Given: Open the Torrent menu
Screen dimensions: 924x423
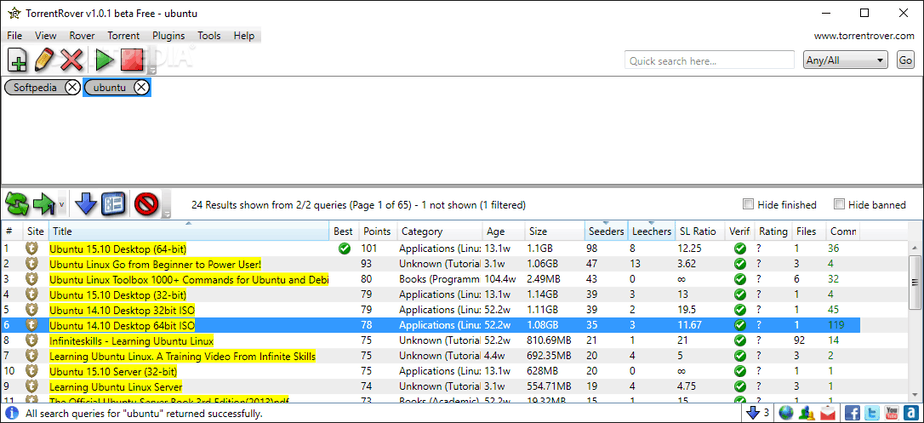Looking at the screenshot, I should 124,35.
